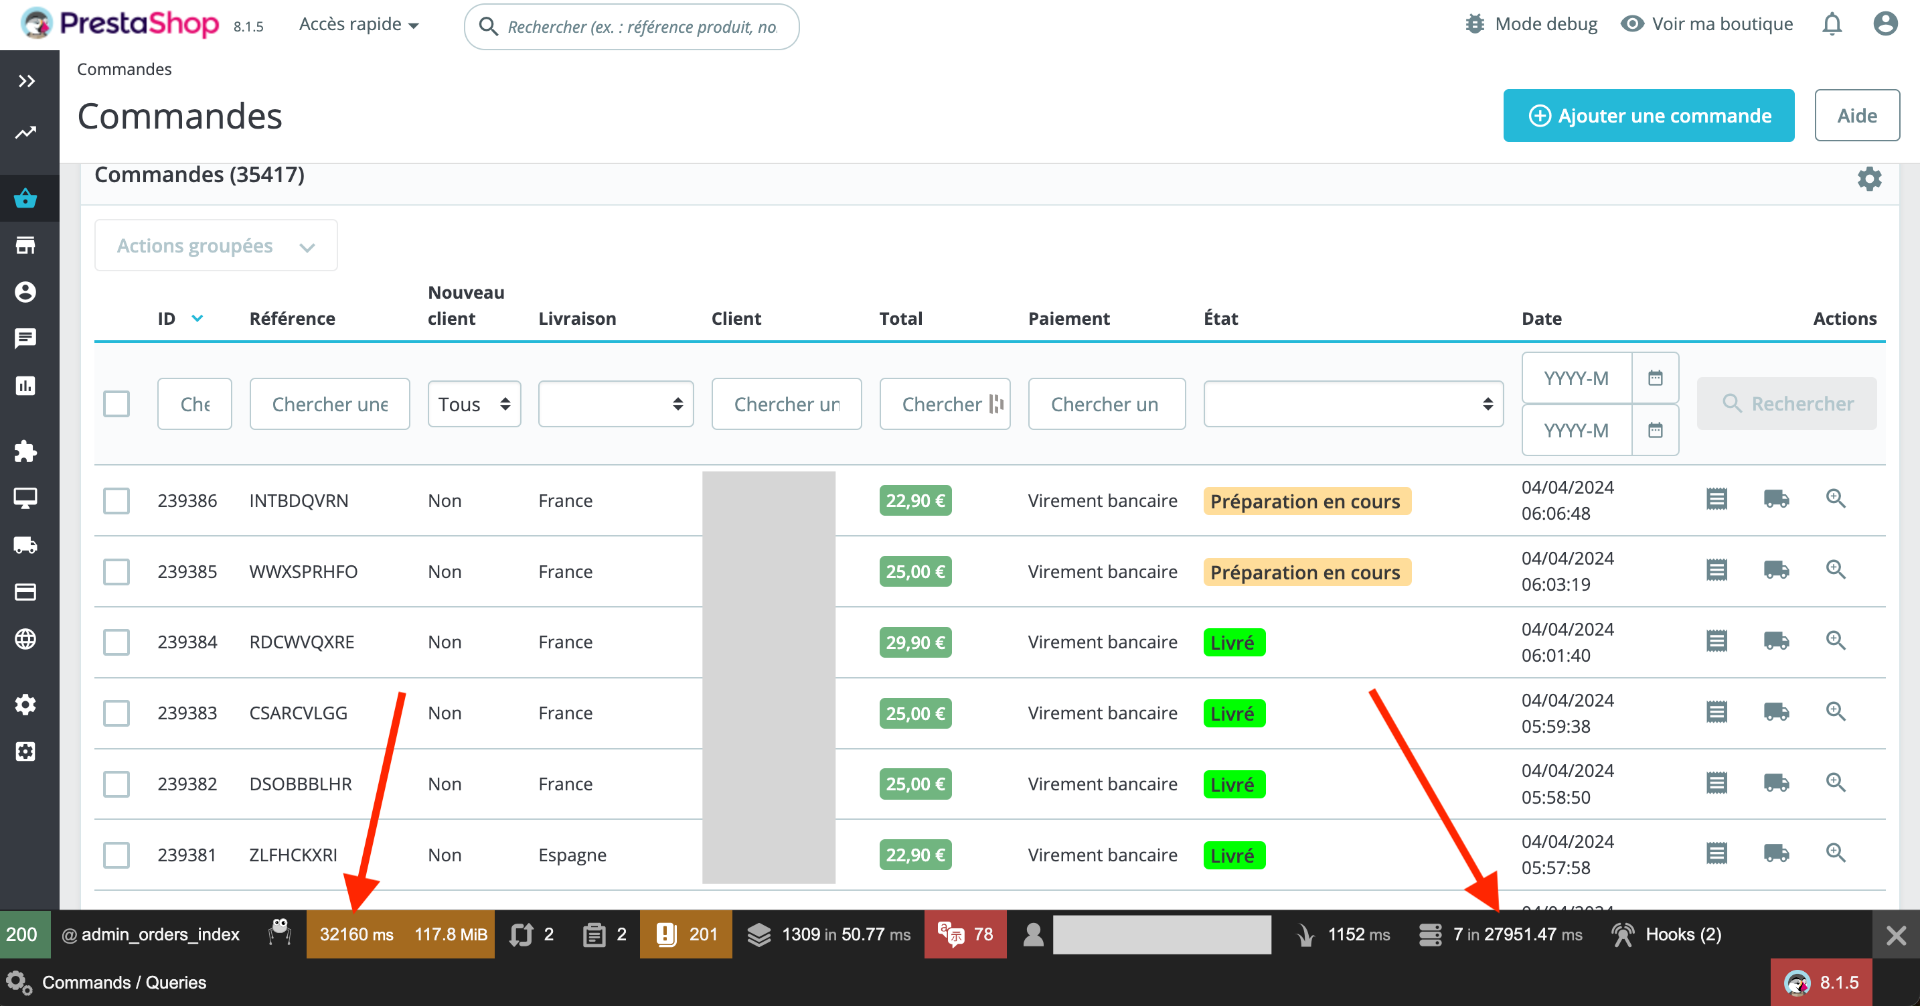The height and width of the screenshot is (1006, 1920).
Task: Tick the checkbox for order 239381
Action: [x=117, y=855]
